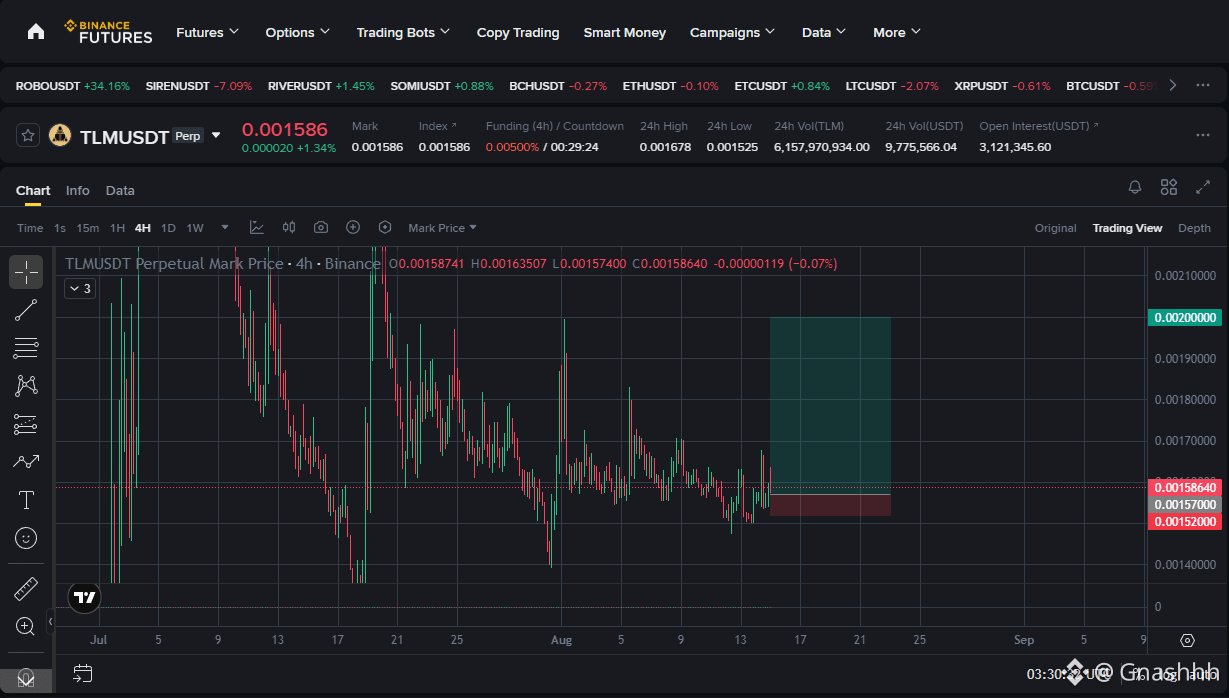The image size is (1229, 698).
Task: Expand chart to fullscreen
Action: (1203, 187)
